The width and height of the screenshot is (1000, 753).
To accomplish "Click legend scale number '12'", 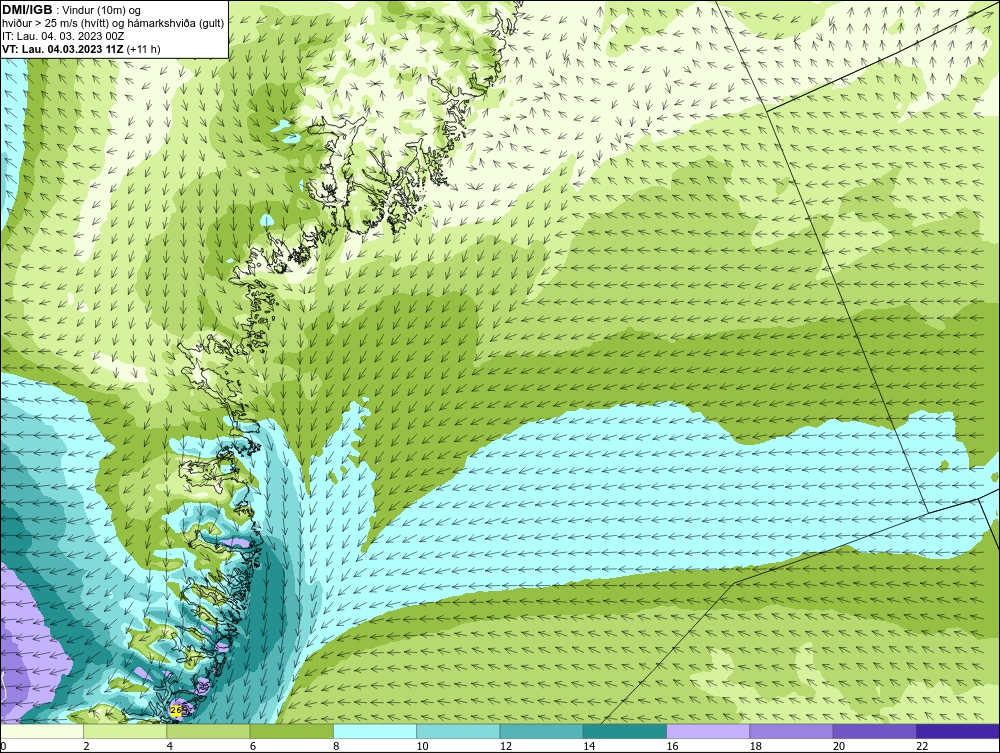I will [506, 747].
